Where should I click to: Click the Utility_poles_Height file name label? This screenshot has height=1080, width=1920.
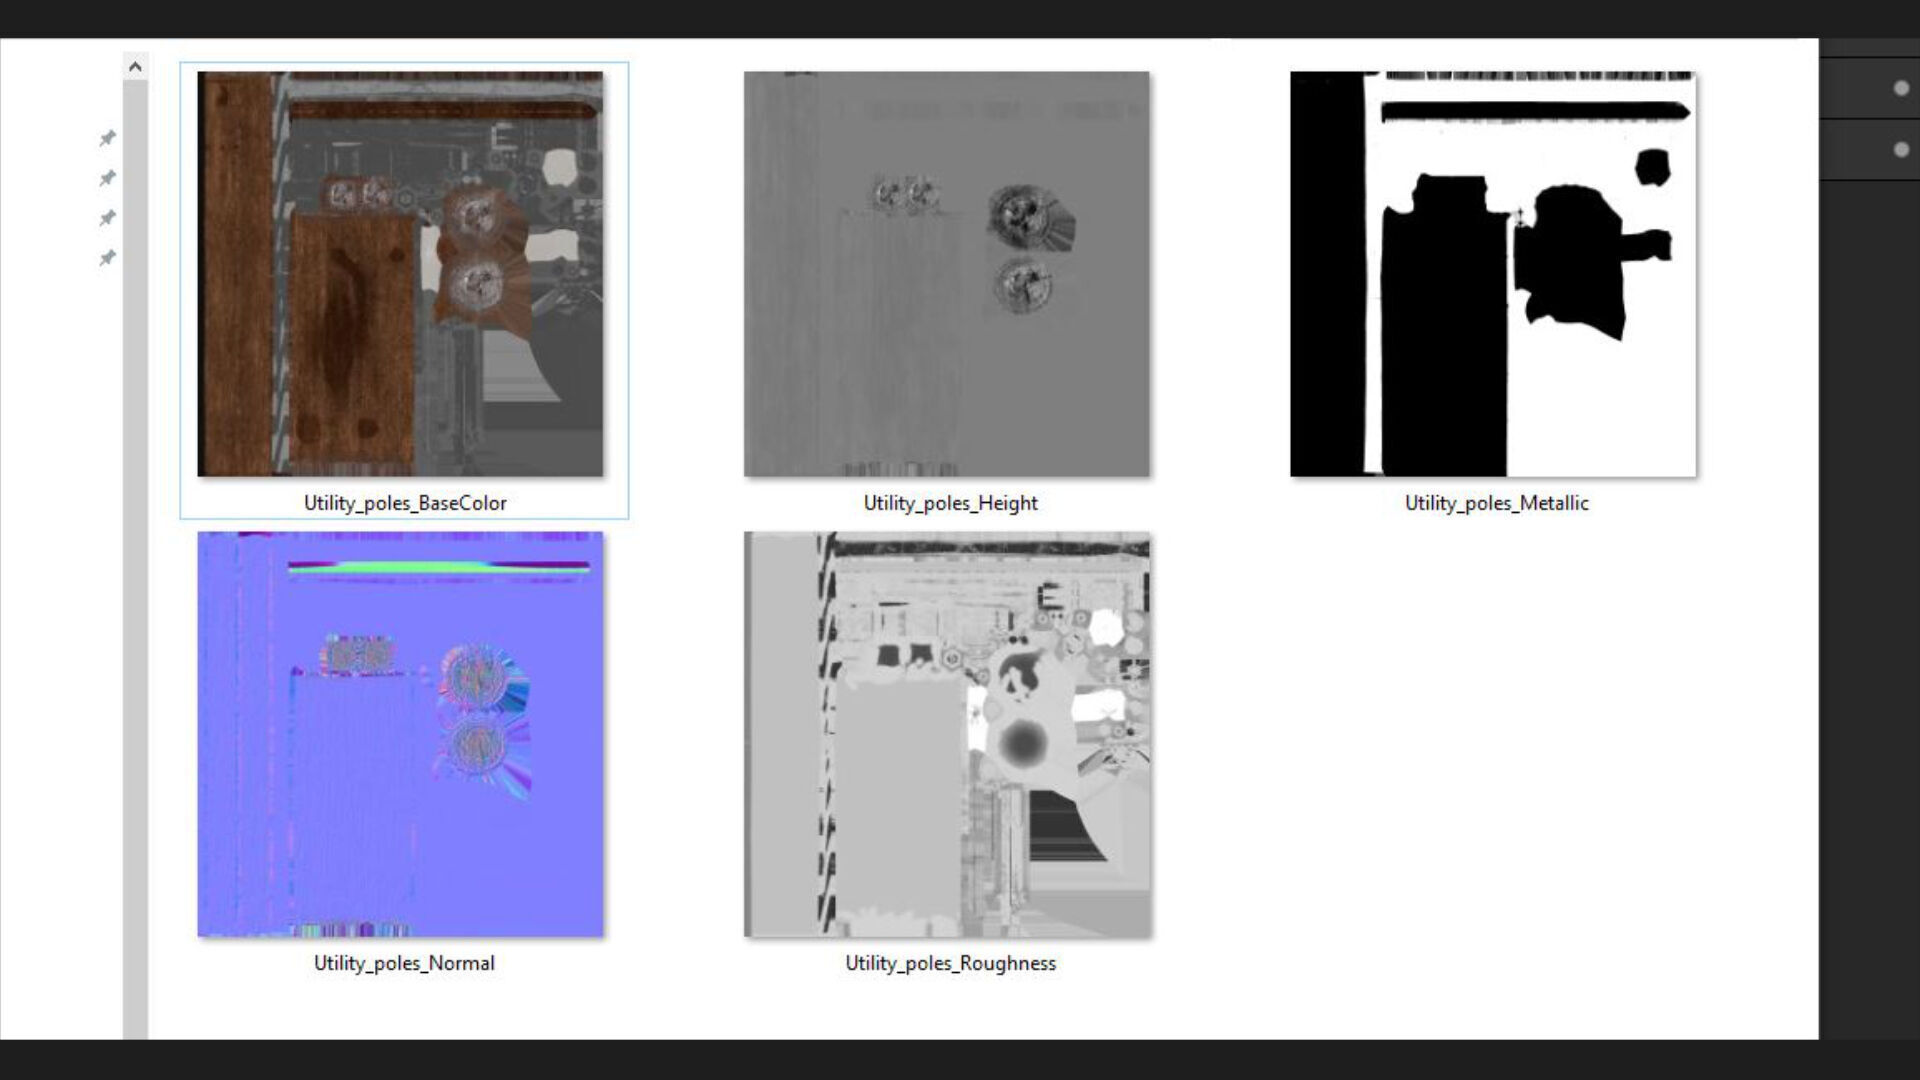[x=950, y=503]
